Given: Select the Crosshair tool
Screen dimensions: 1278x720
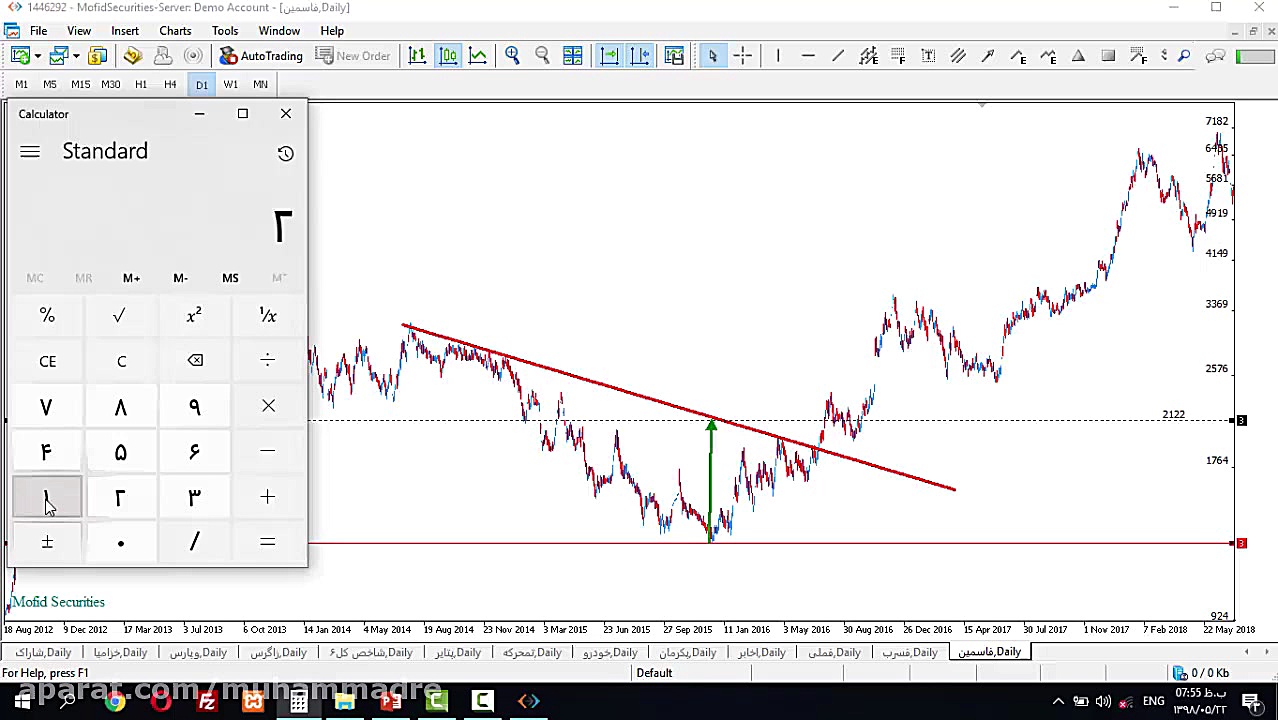Looking at the screenshot, I should click(742, 56).
